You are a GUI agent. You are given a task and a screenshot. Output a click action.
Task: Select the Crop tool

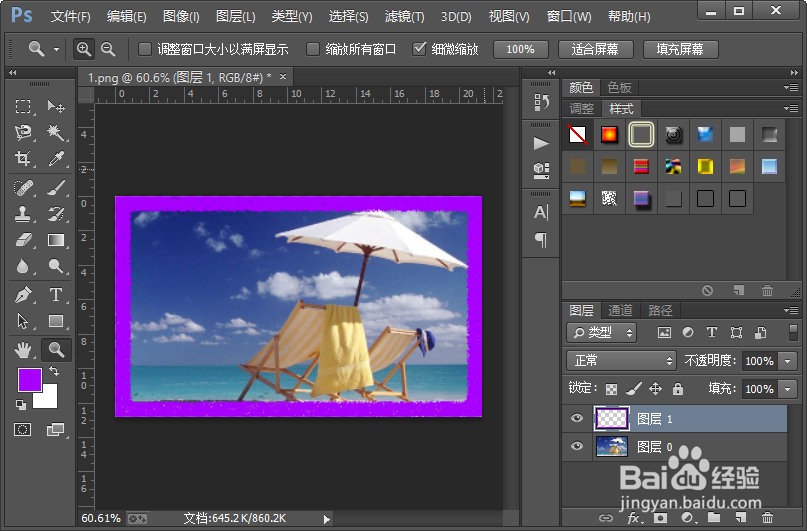coord(23,158)
